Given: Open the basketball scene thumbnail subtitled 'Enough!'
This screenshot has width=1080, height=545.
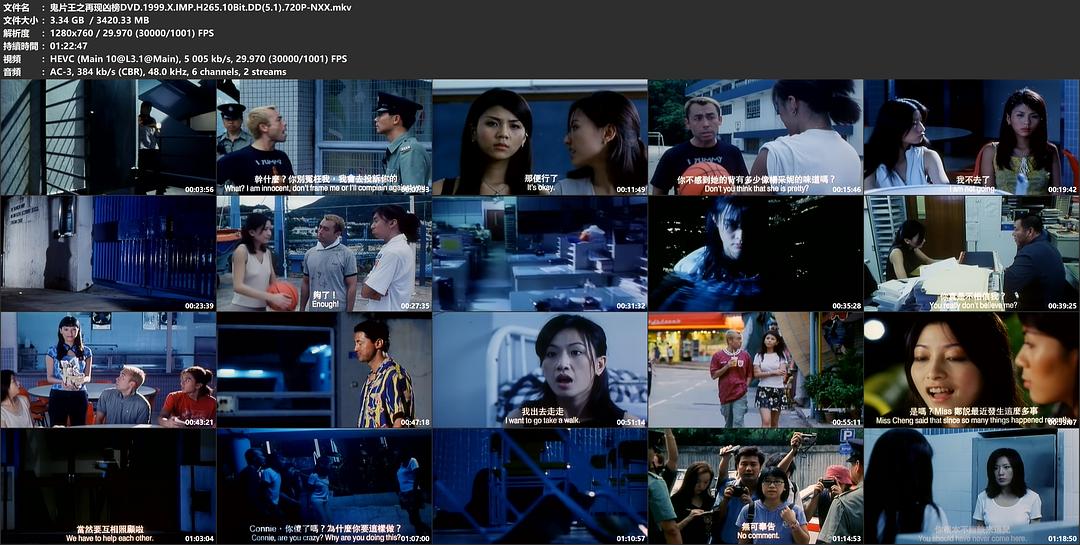Looking at the screenshot, I should tap(324, 253).
